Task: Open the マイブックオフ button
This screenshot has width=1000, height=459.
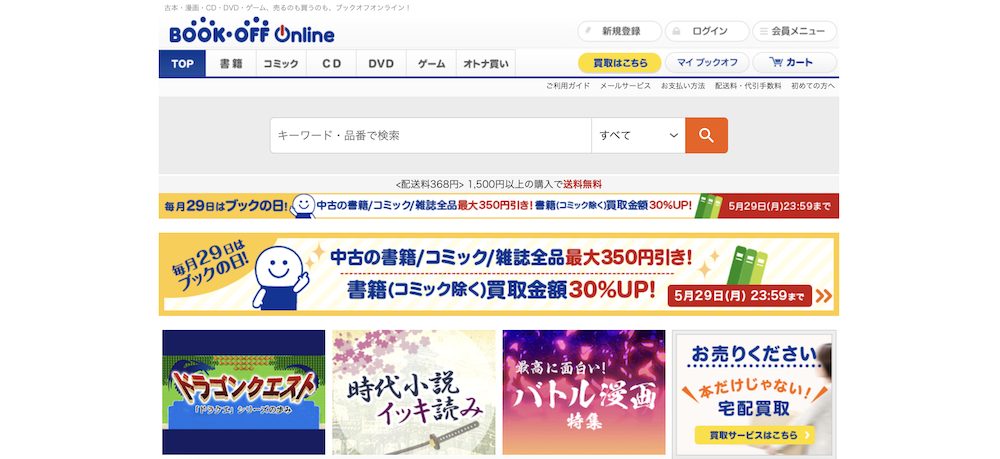Action: (707, 62)
